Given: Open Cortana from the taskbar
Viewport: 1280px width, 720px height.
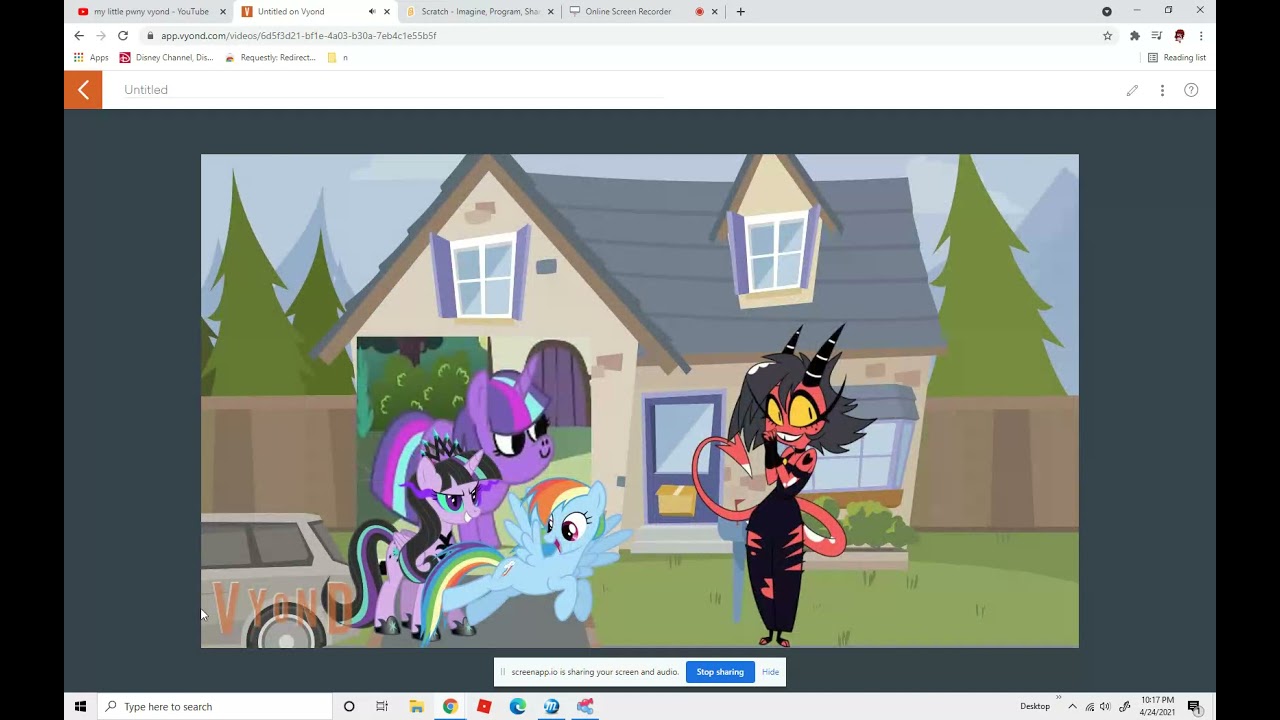Looking at the screenshot, I should 349,707.
